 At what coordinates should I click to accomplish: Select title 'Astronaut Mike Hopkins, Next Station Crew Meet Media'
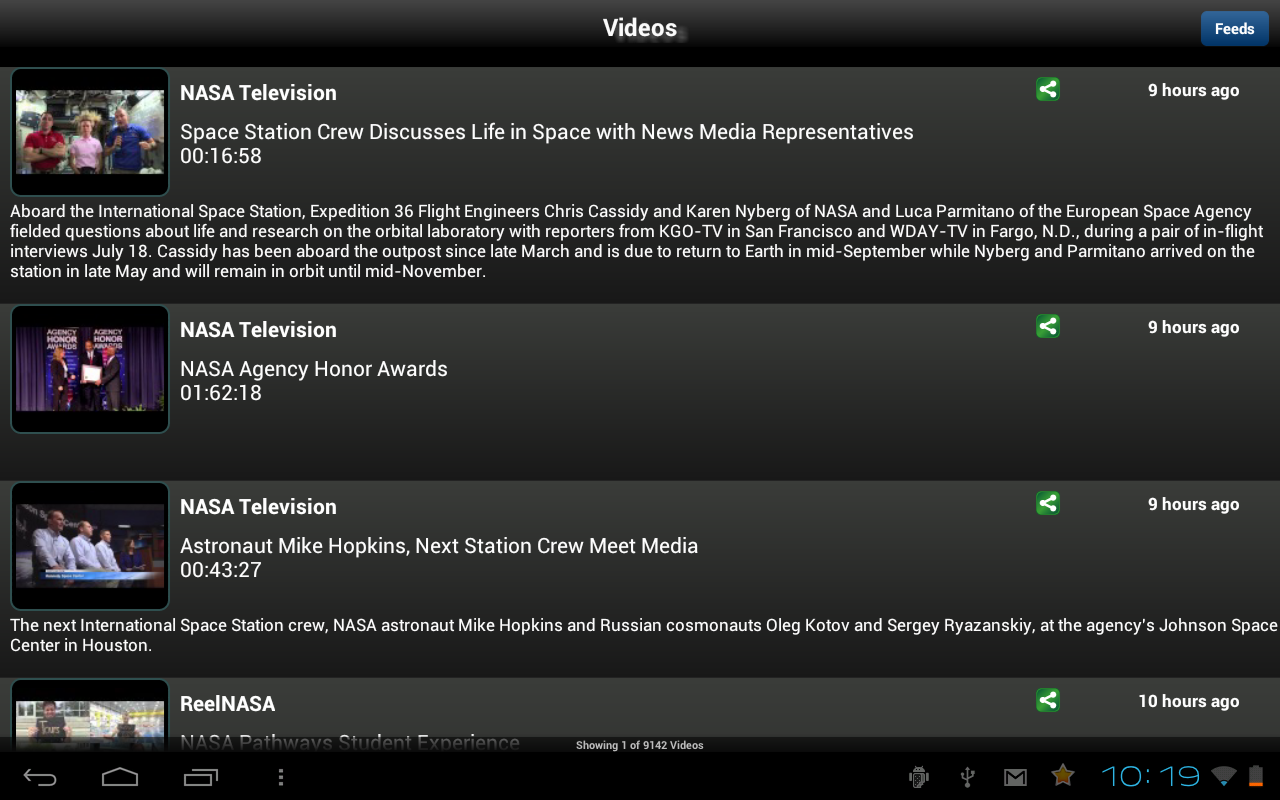coord(439,546)
